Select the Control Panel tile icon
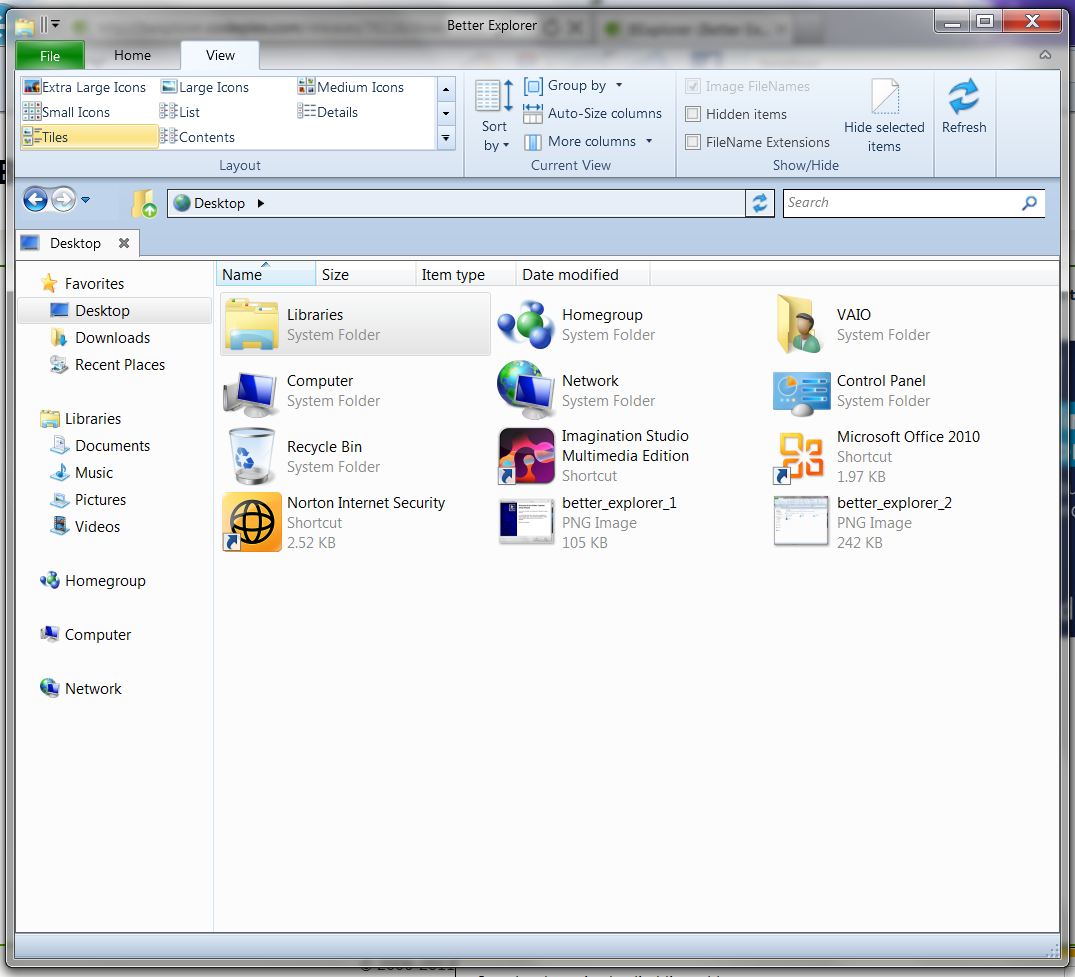Image resolution: width=1075 pixels, height=977 pixels. click(x=801, y=394)
